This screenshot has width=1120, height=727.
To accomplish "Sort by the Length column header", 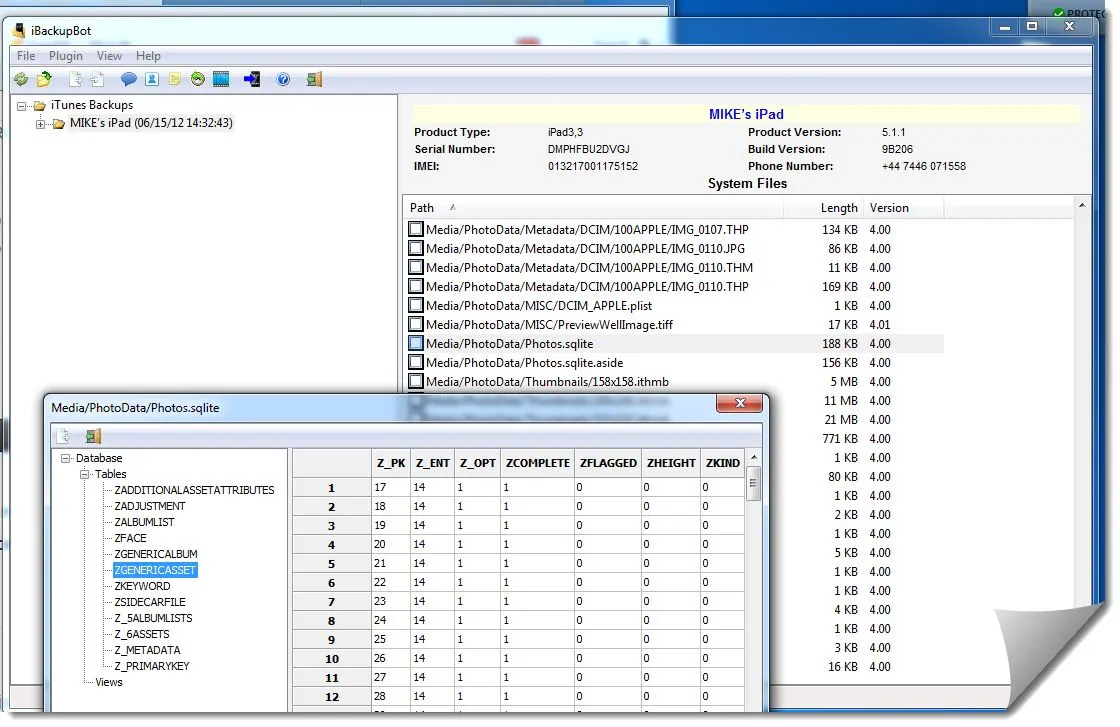I will pyautogui.click(x=838, y=208).
